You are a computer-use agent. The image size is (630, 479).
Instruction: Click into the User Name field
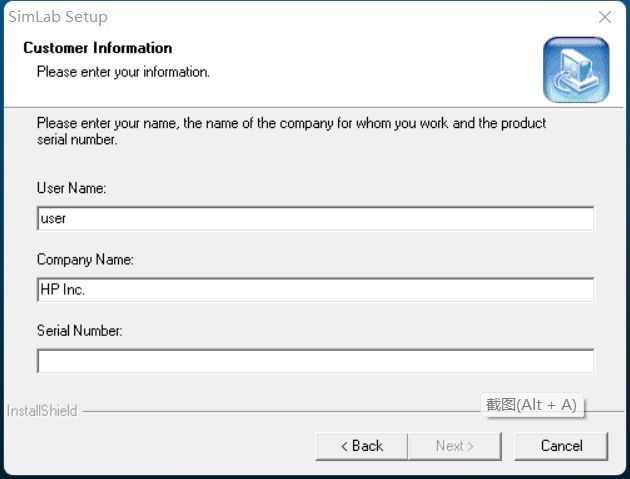pyautogui.click(x=315, y=218)
